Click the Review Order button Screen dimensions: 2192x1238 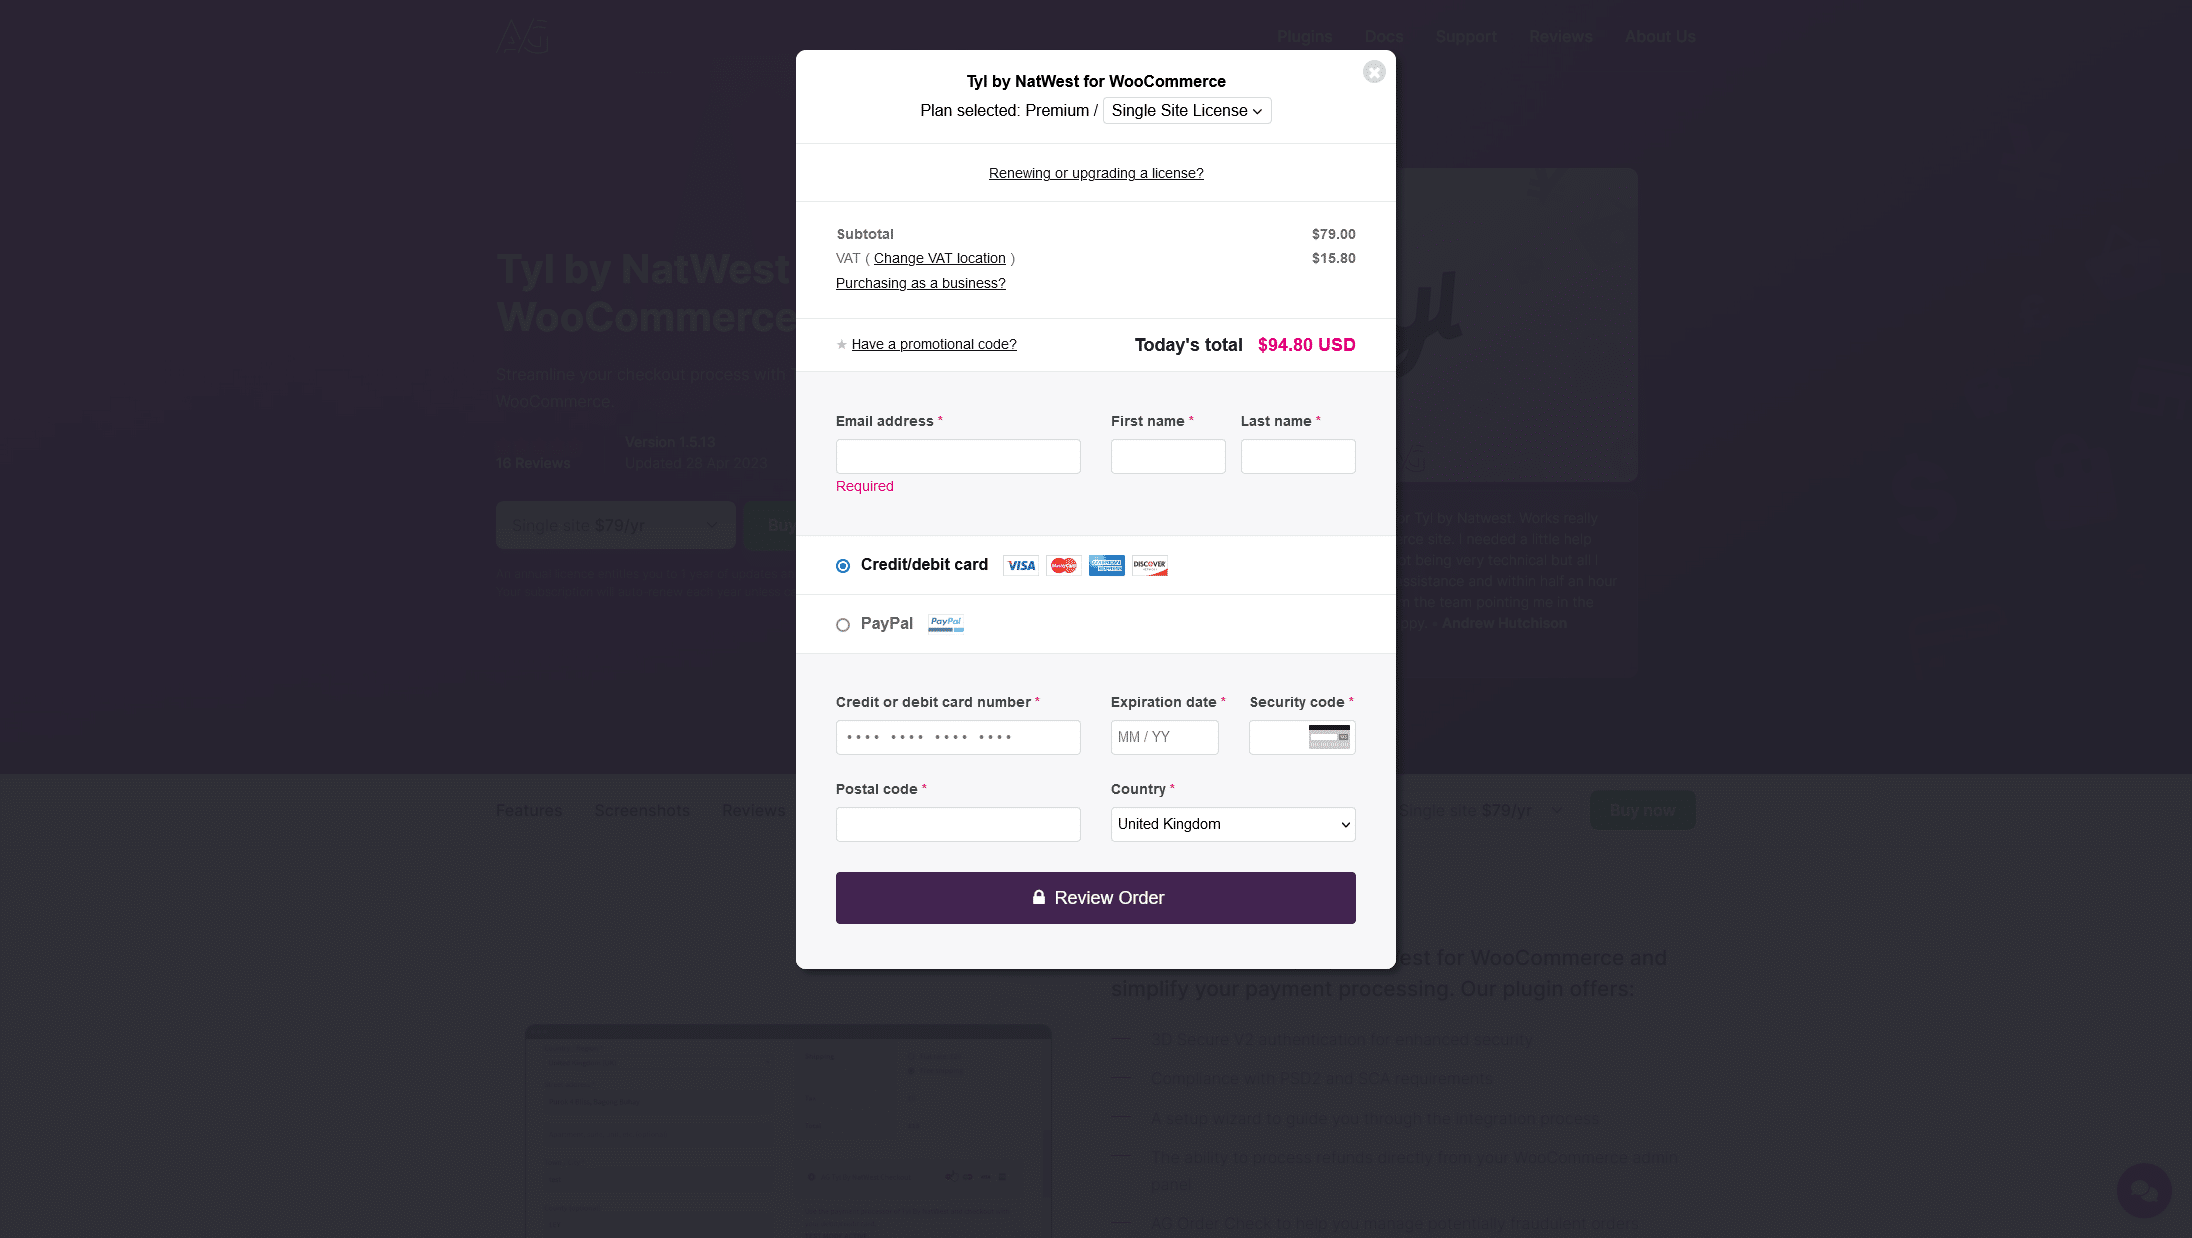tap(1096, 898)
